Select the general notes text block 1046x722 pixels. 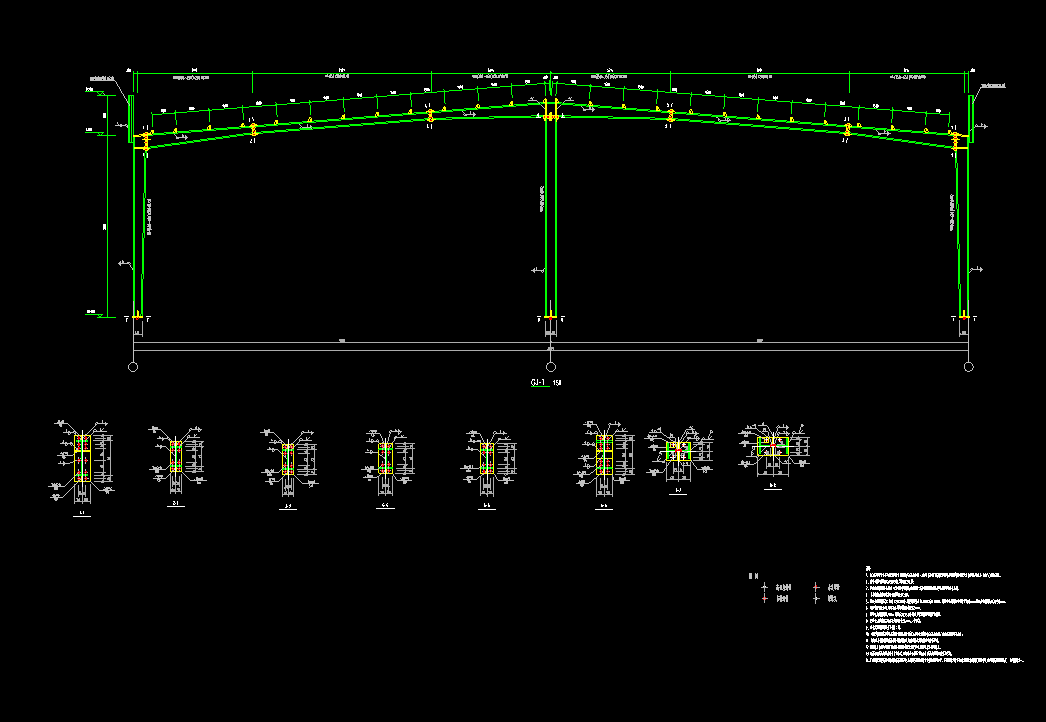(x=944, y=615)
